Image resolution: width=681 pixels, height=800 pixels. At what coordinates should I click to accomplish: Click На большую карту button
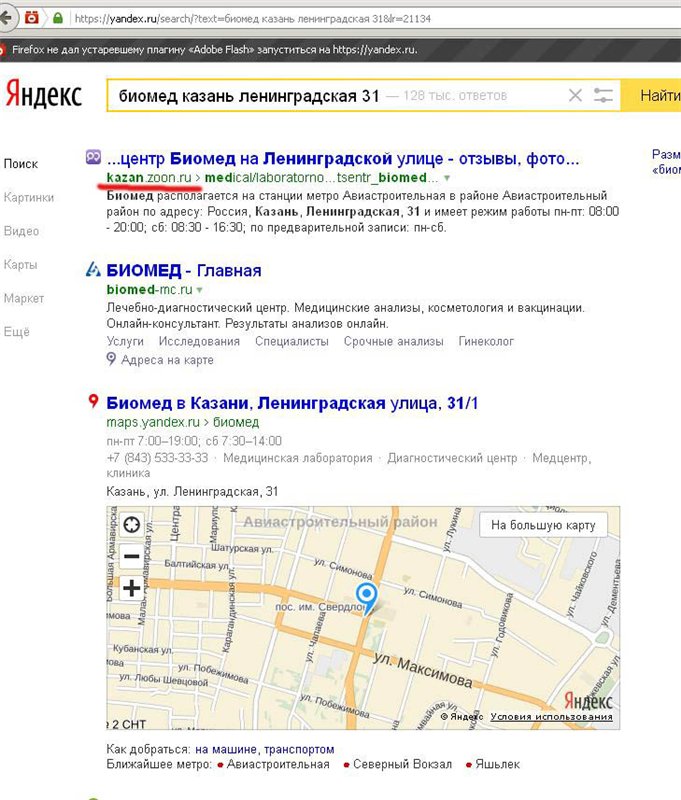point(543,525)
